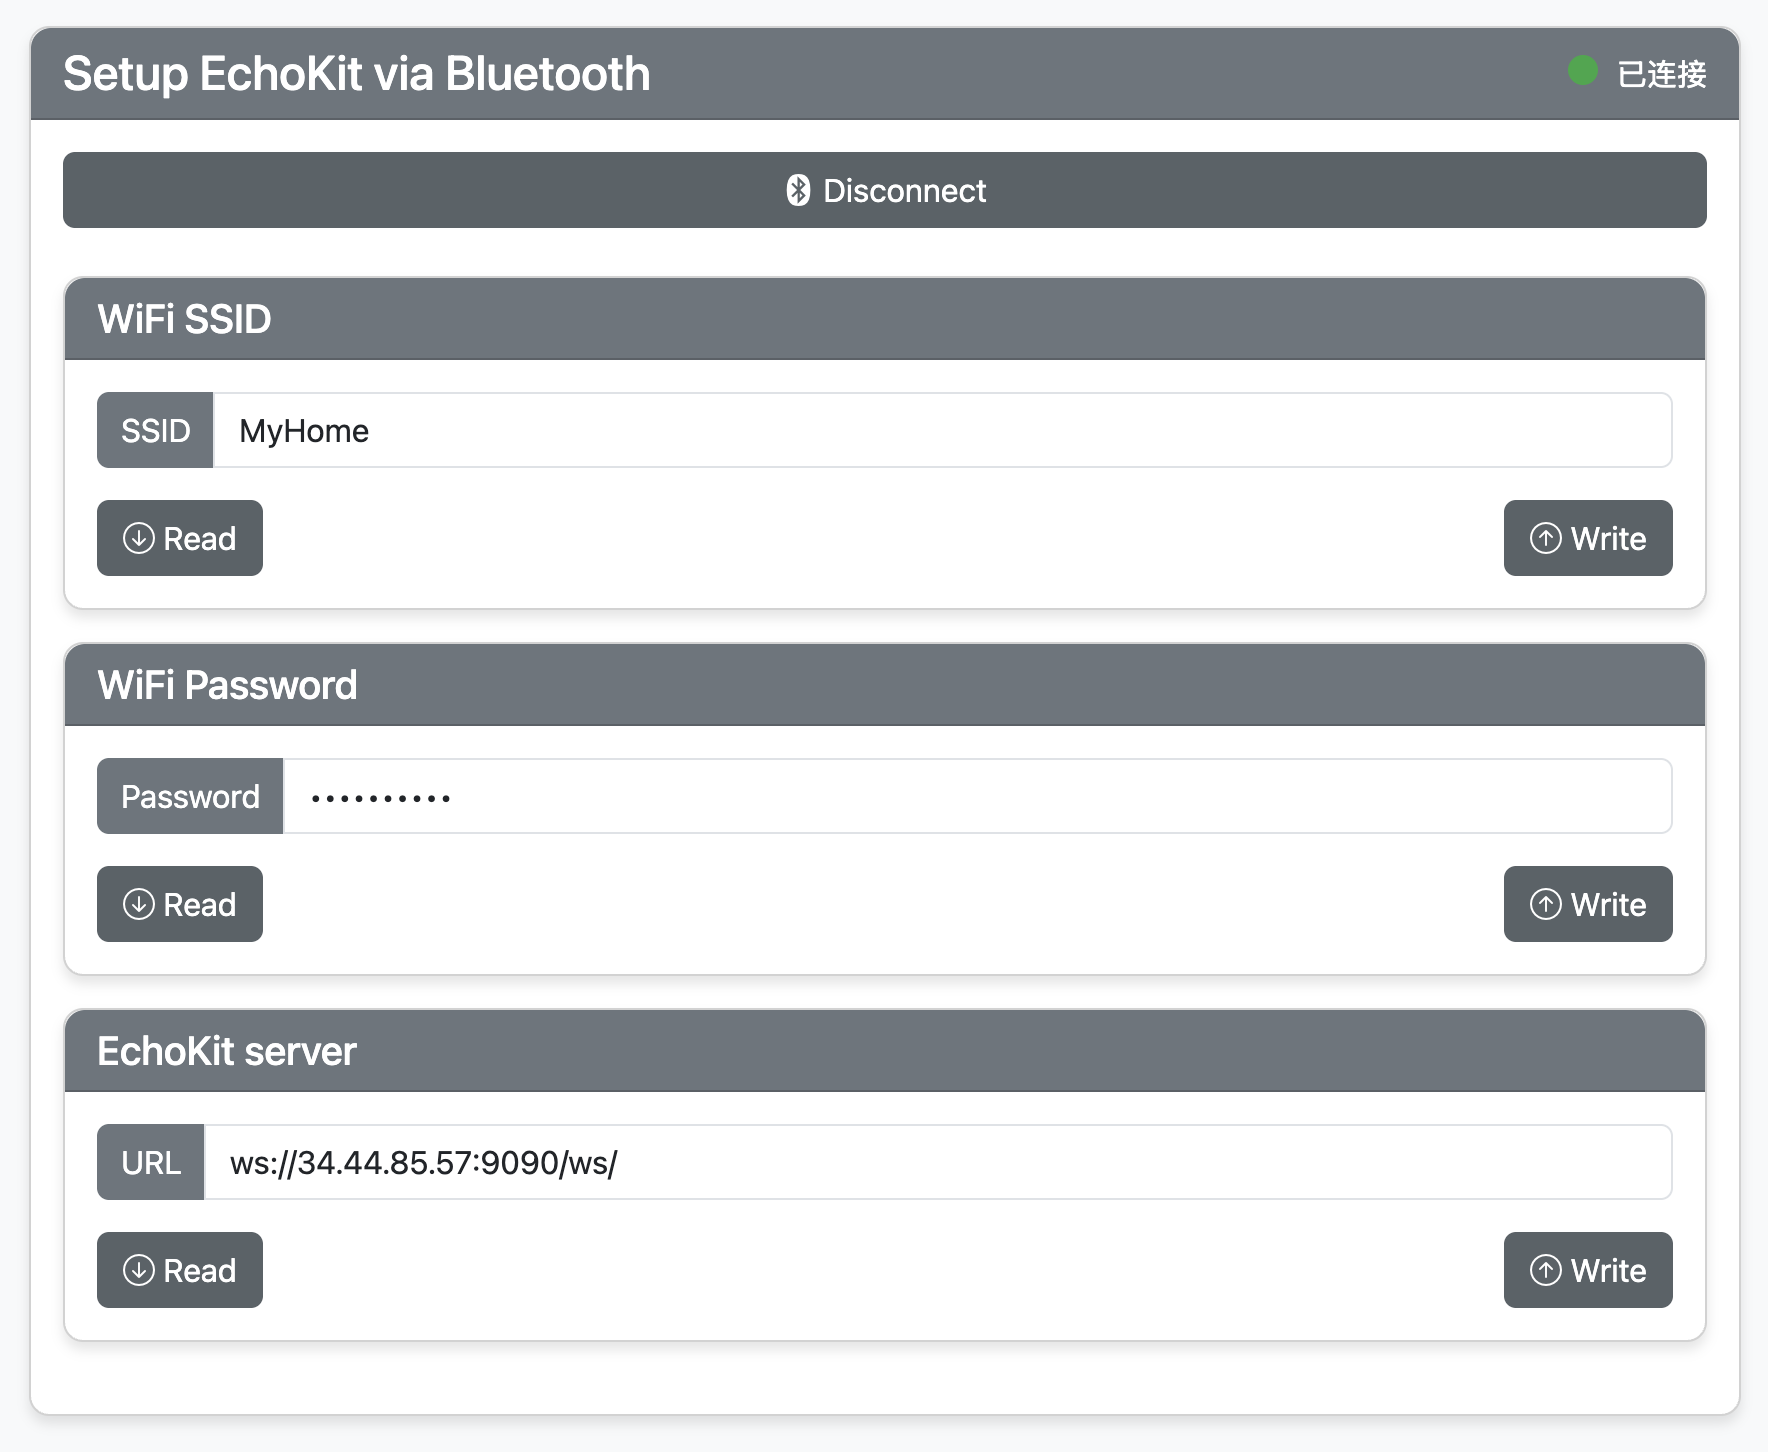Viewport: 1768px width, 1452px height.
Task: Click upload arrow icon in WiFi SSID section
Action: point(1545,538)
